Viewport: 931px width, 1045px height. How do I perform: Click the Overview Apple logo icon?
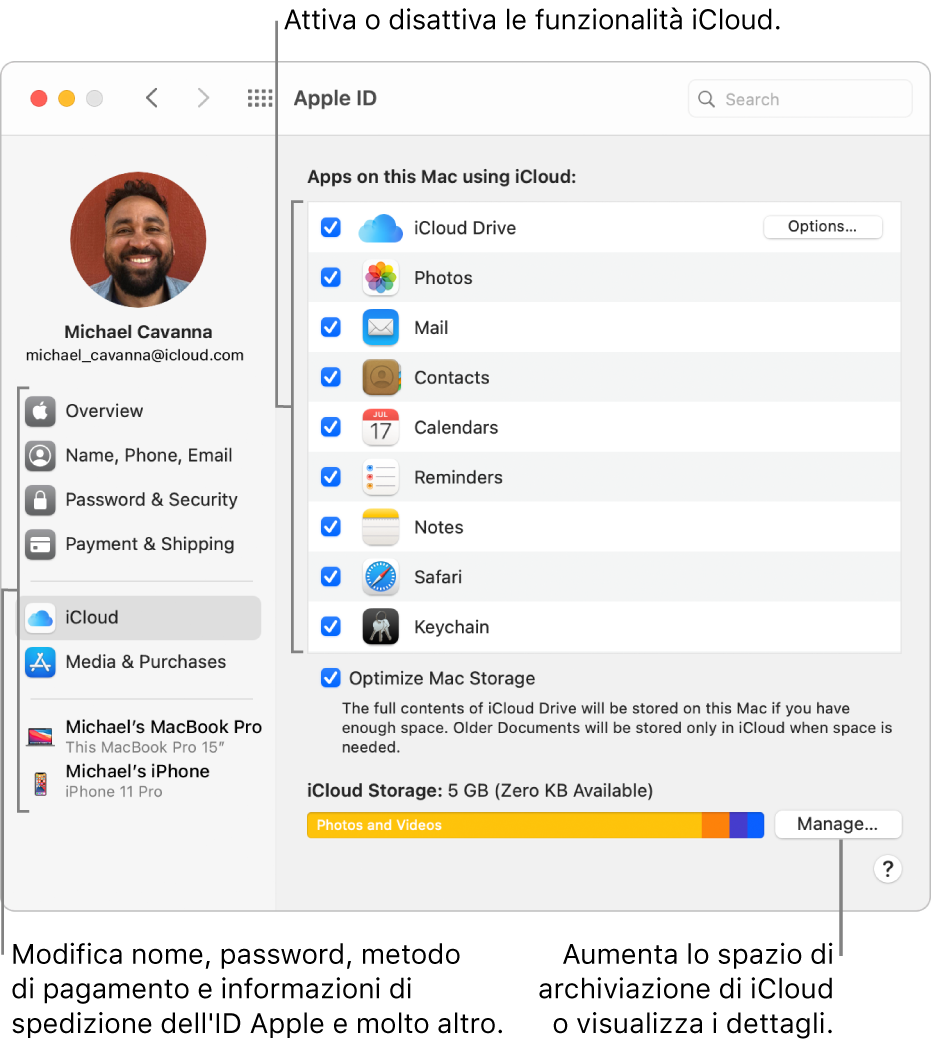pos(41,411)
